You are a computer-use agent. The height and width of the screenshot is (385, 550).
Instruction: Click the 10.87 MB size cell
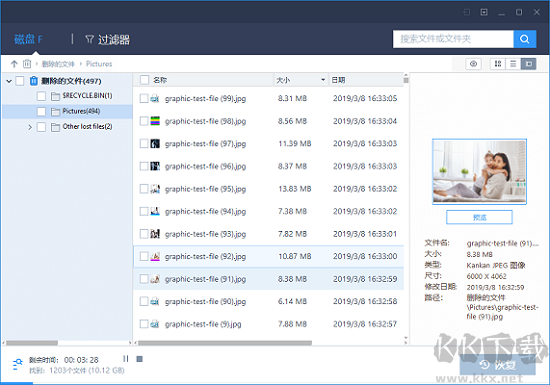pos(295,256)
